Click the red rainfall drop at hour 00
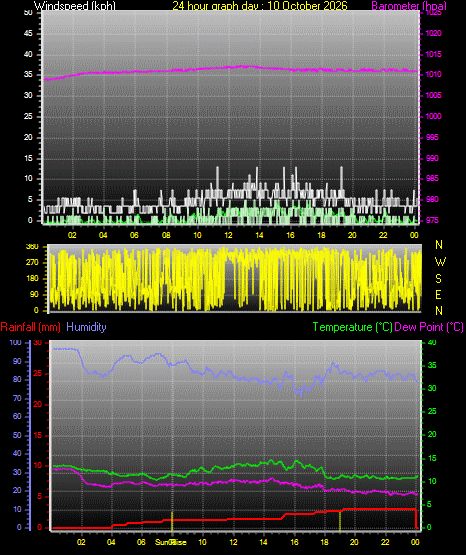 [416, 519]
